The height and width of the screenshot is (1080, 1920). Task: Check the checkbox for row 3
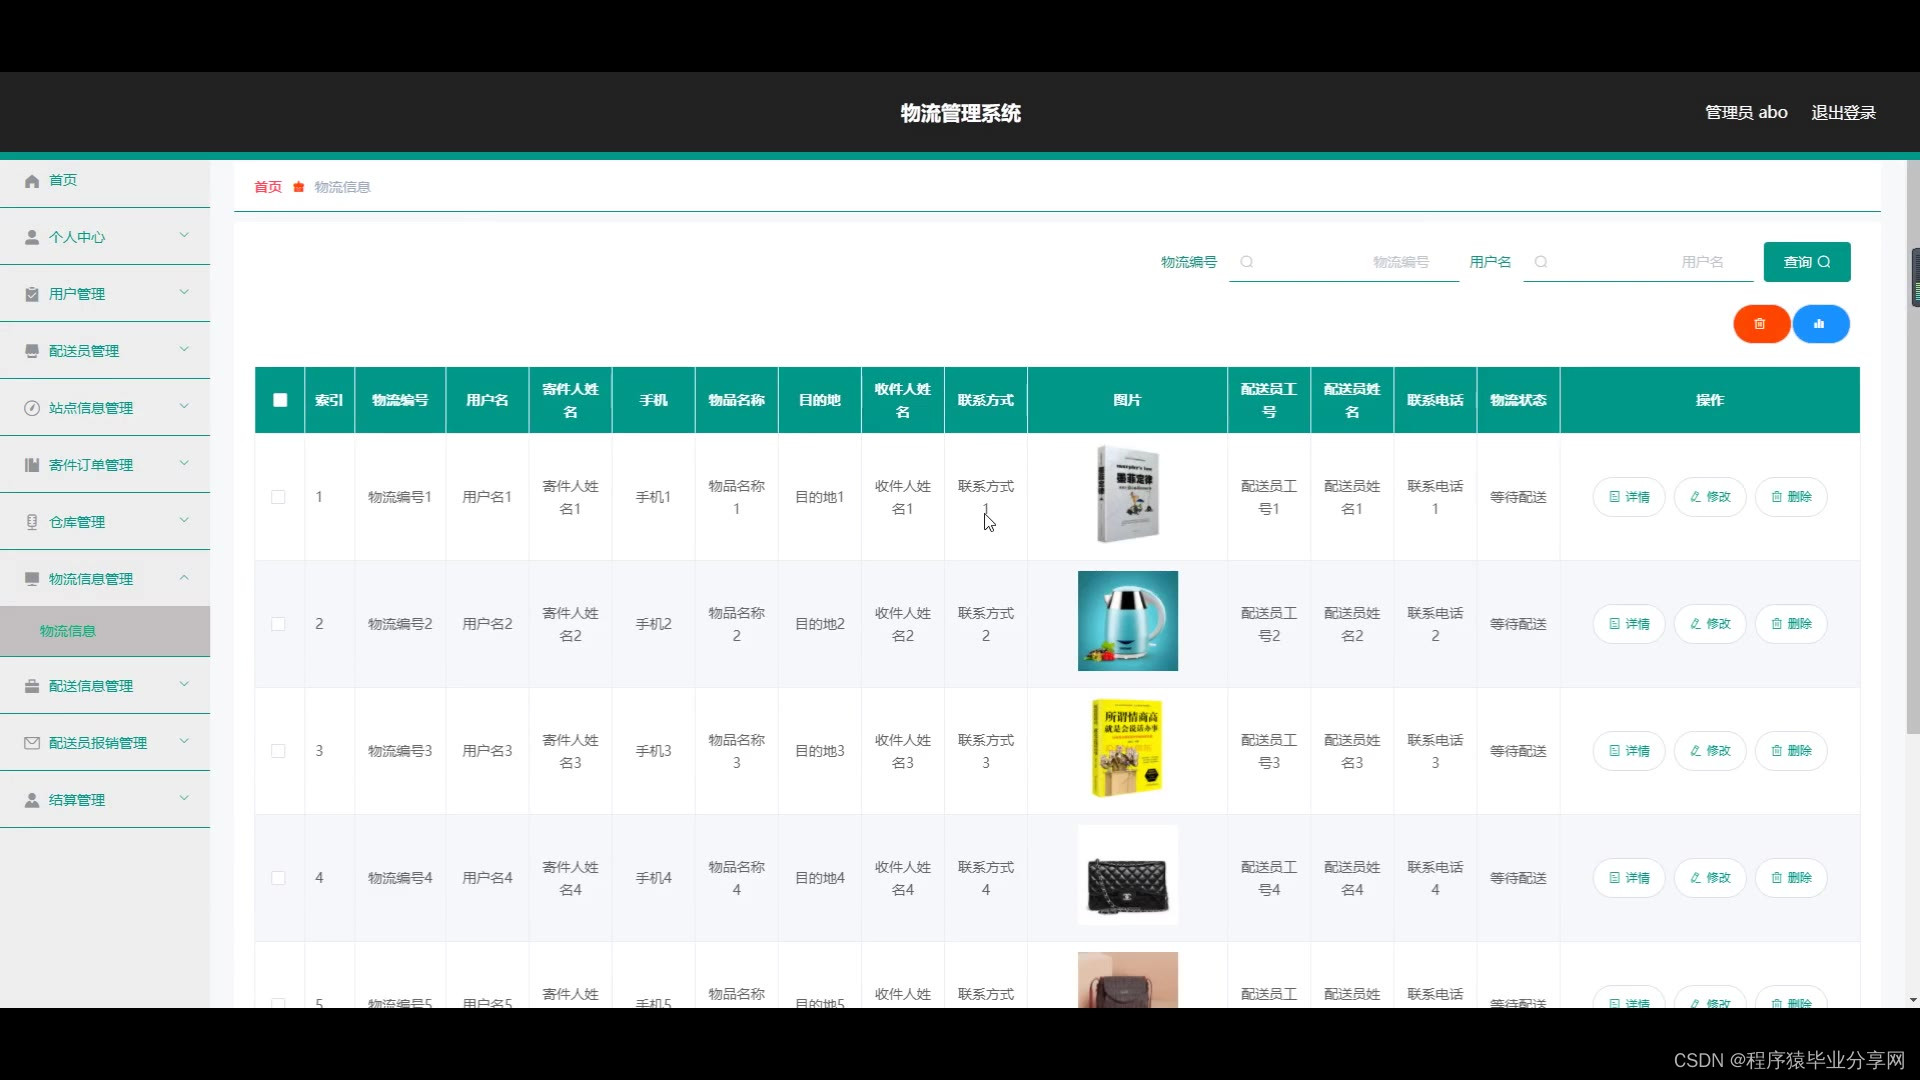278,751
